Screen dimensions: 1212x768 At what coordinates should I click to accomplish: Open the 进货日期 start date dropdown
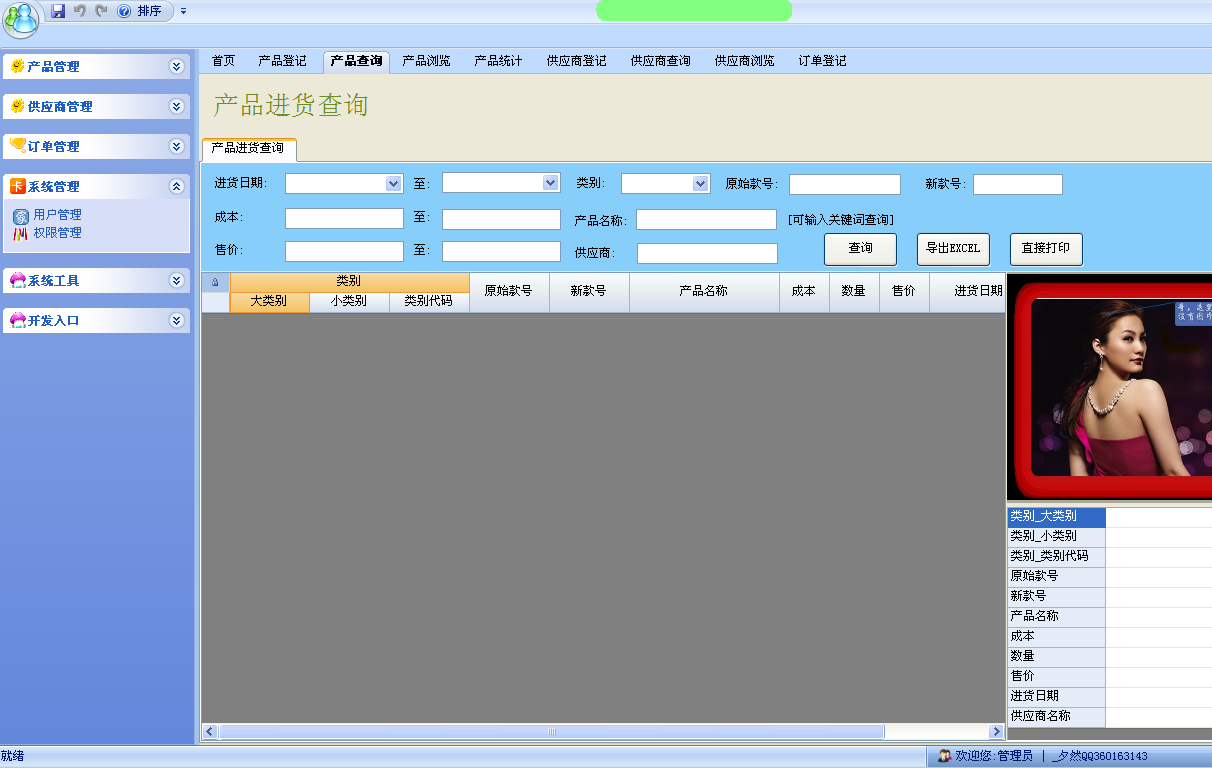click(393, 184)
